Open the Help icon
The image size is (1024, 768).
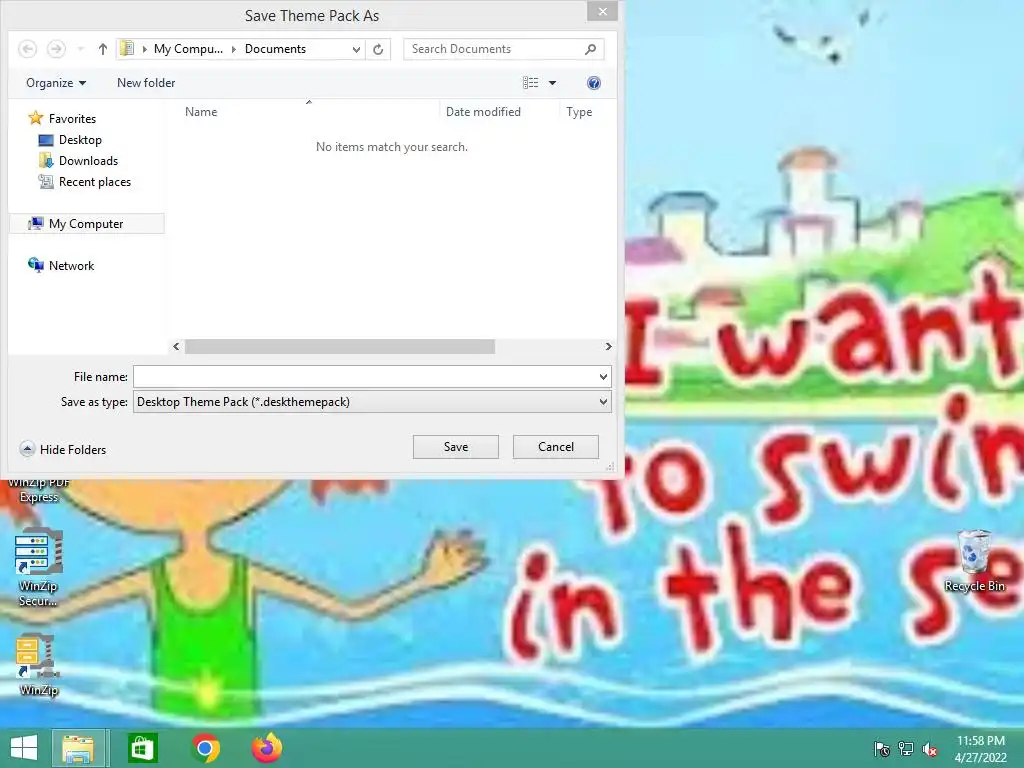coord(594,83)
